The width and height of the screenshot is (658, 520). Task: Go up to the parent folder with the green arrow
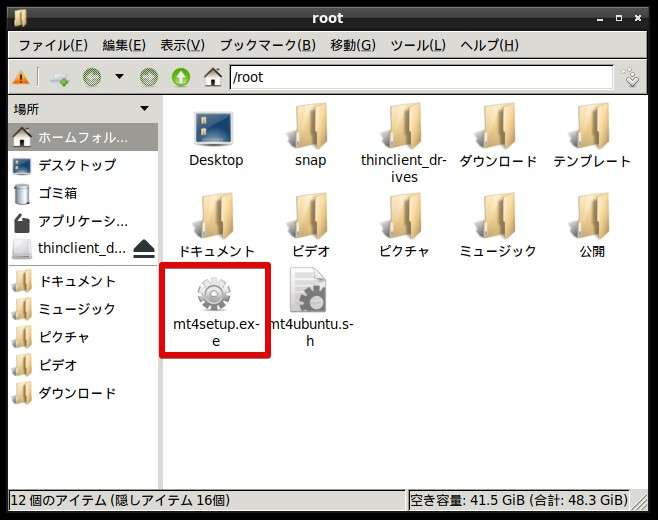pos(181,78)
